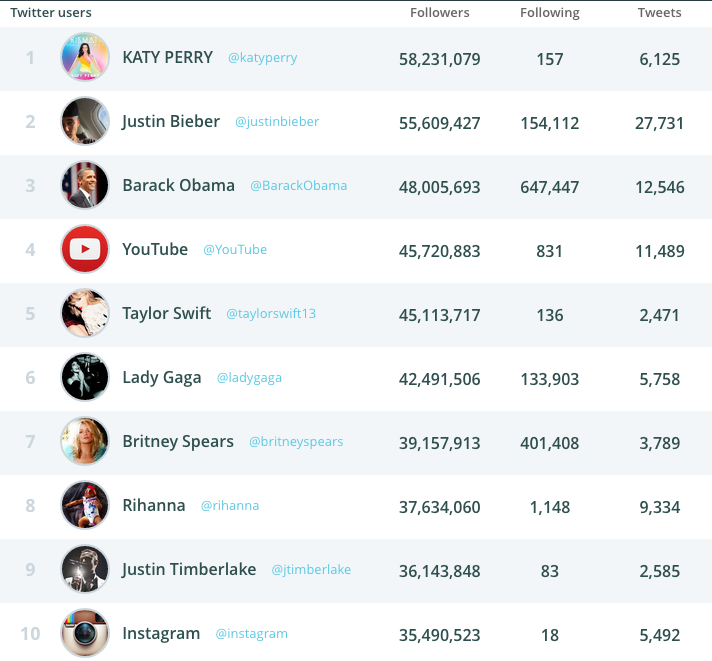
Task: Sort by the Following column header
Action: tap(549, 13)
